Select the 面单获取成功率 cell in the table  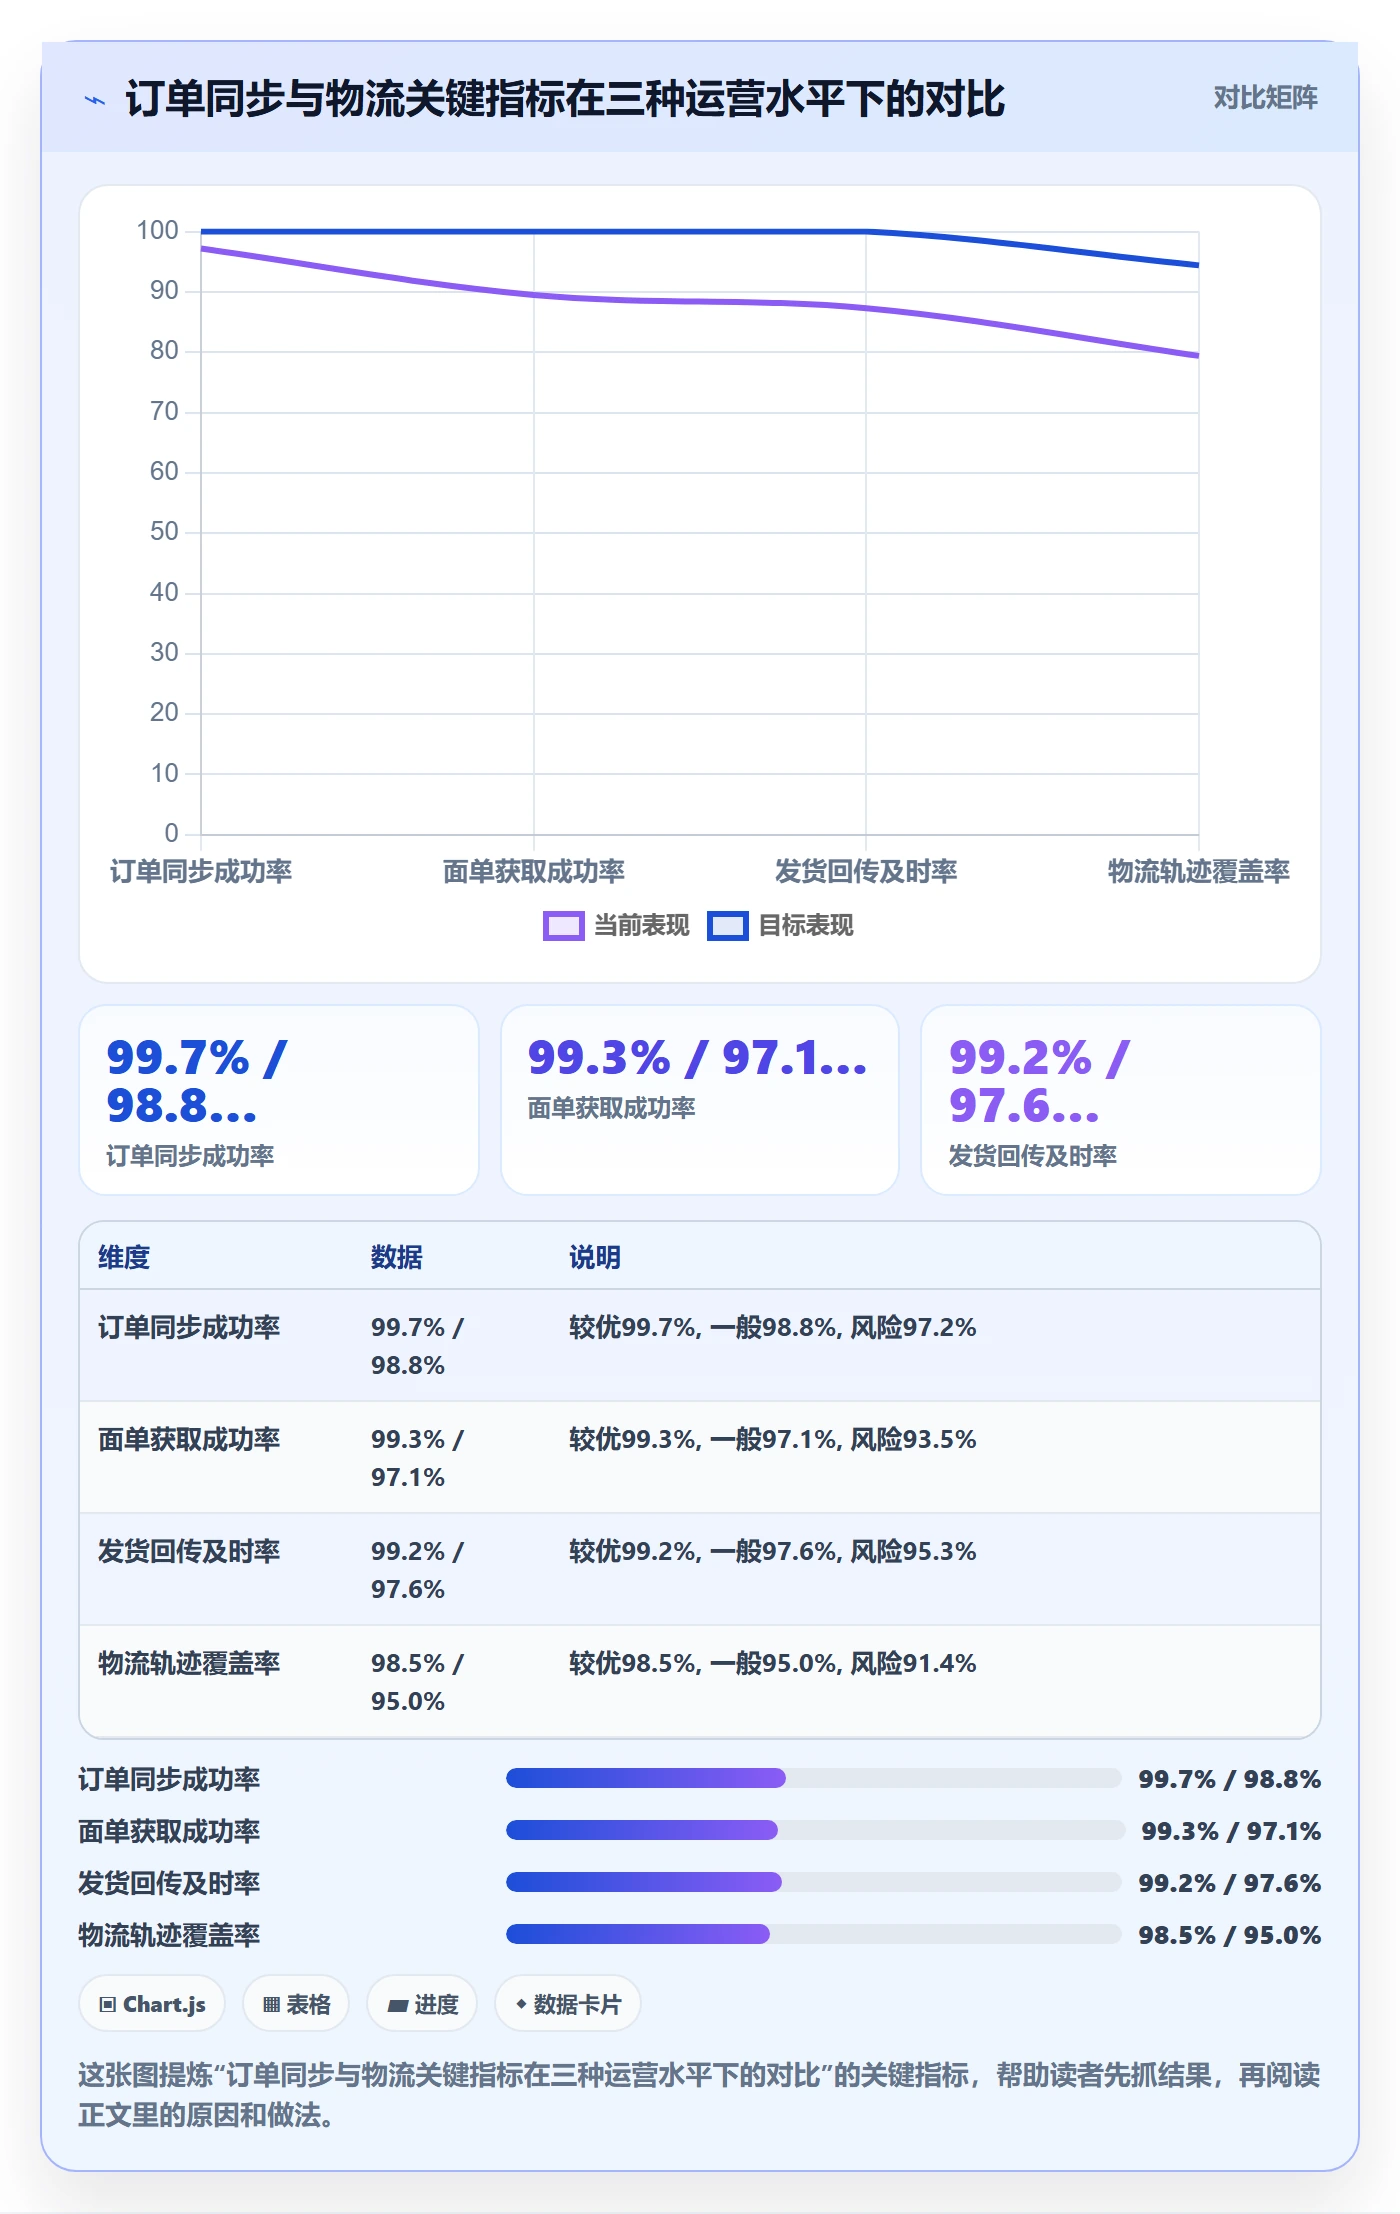(189, 1439)
